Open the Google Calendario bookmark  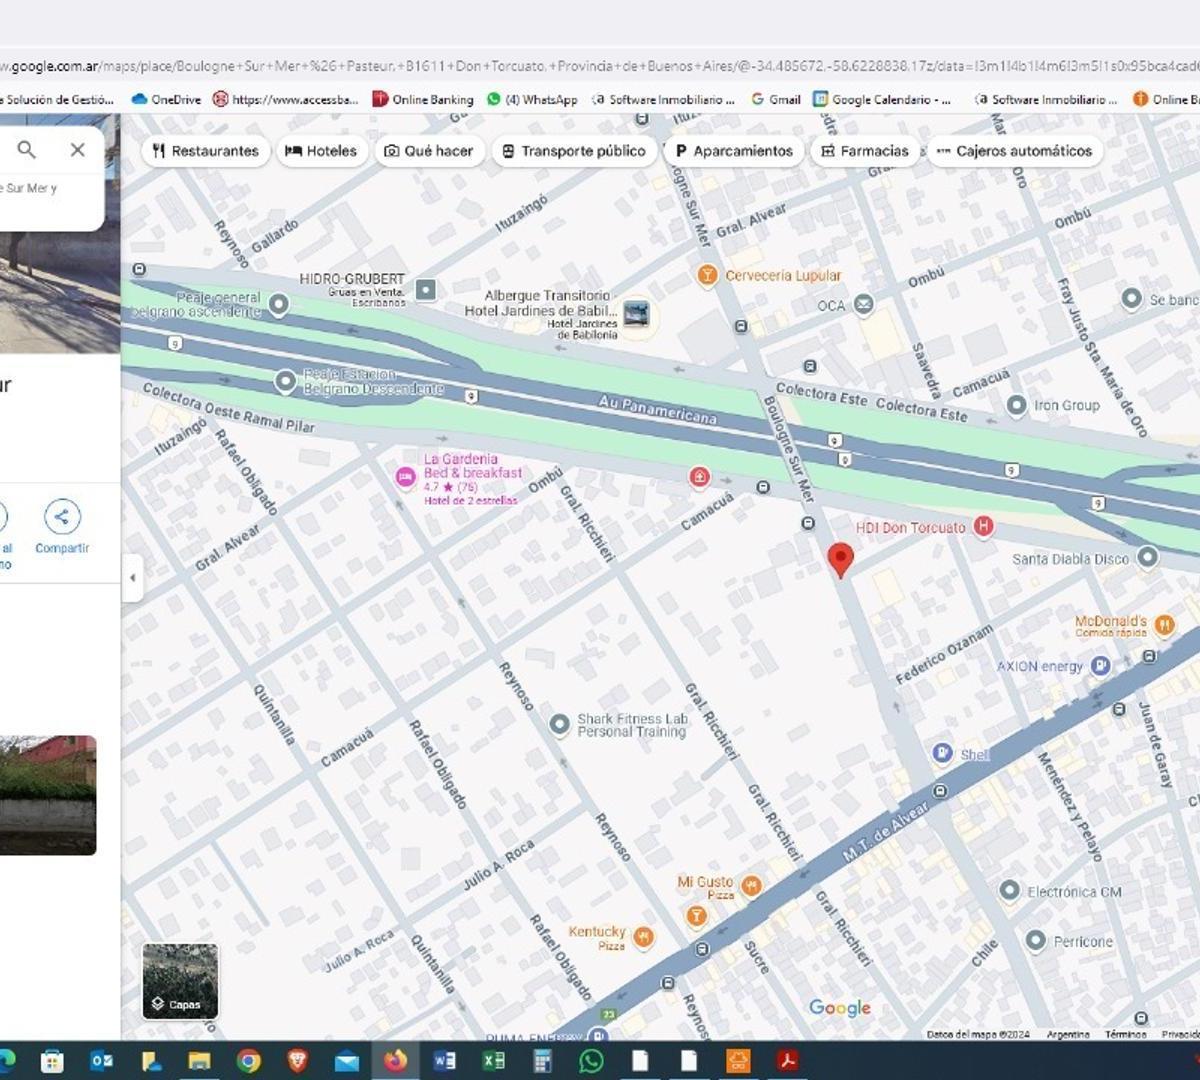(x=882, y=99)
